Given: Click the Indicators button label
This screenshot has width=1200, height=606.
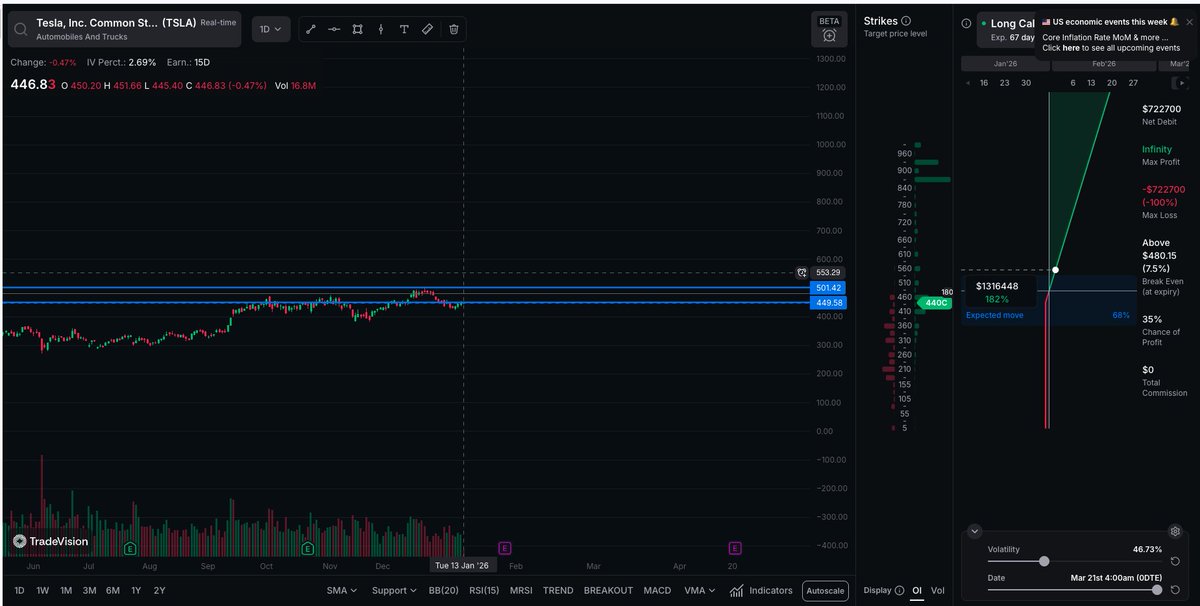Looking at the screenshot, I should tap(770, 591).
